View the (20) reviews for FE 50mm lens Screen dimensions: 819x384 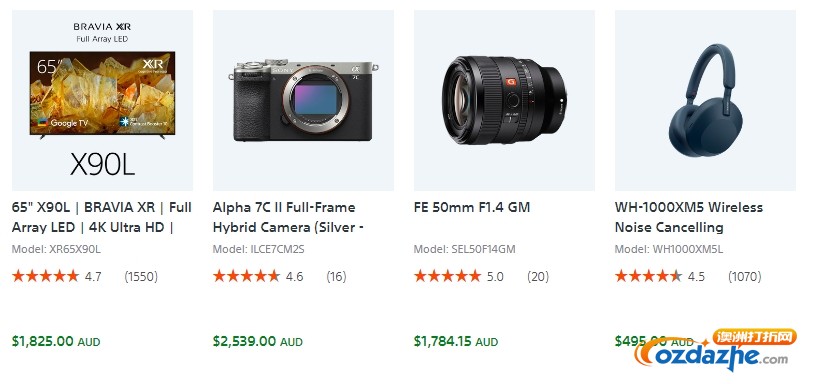coord(538,276)
